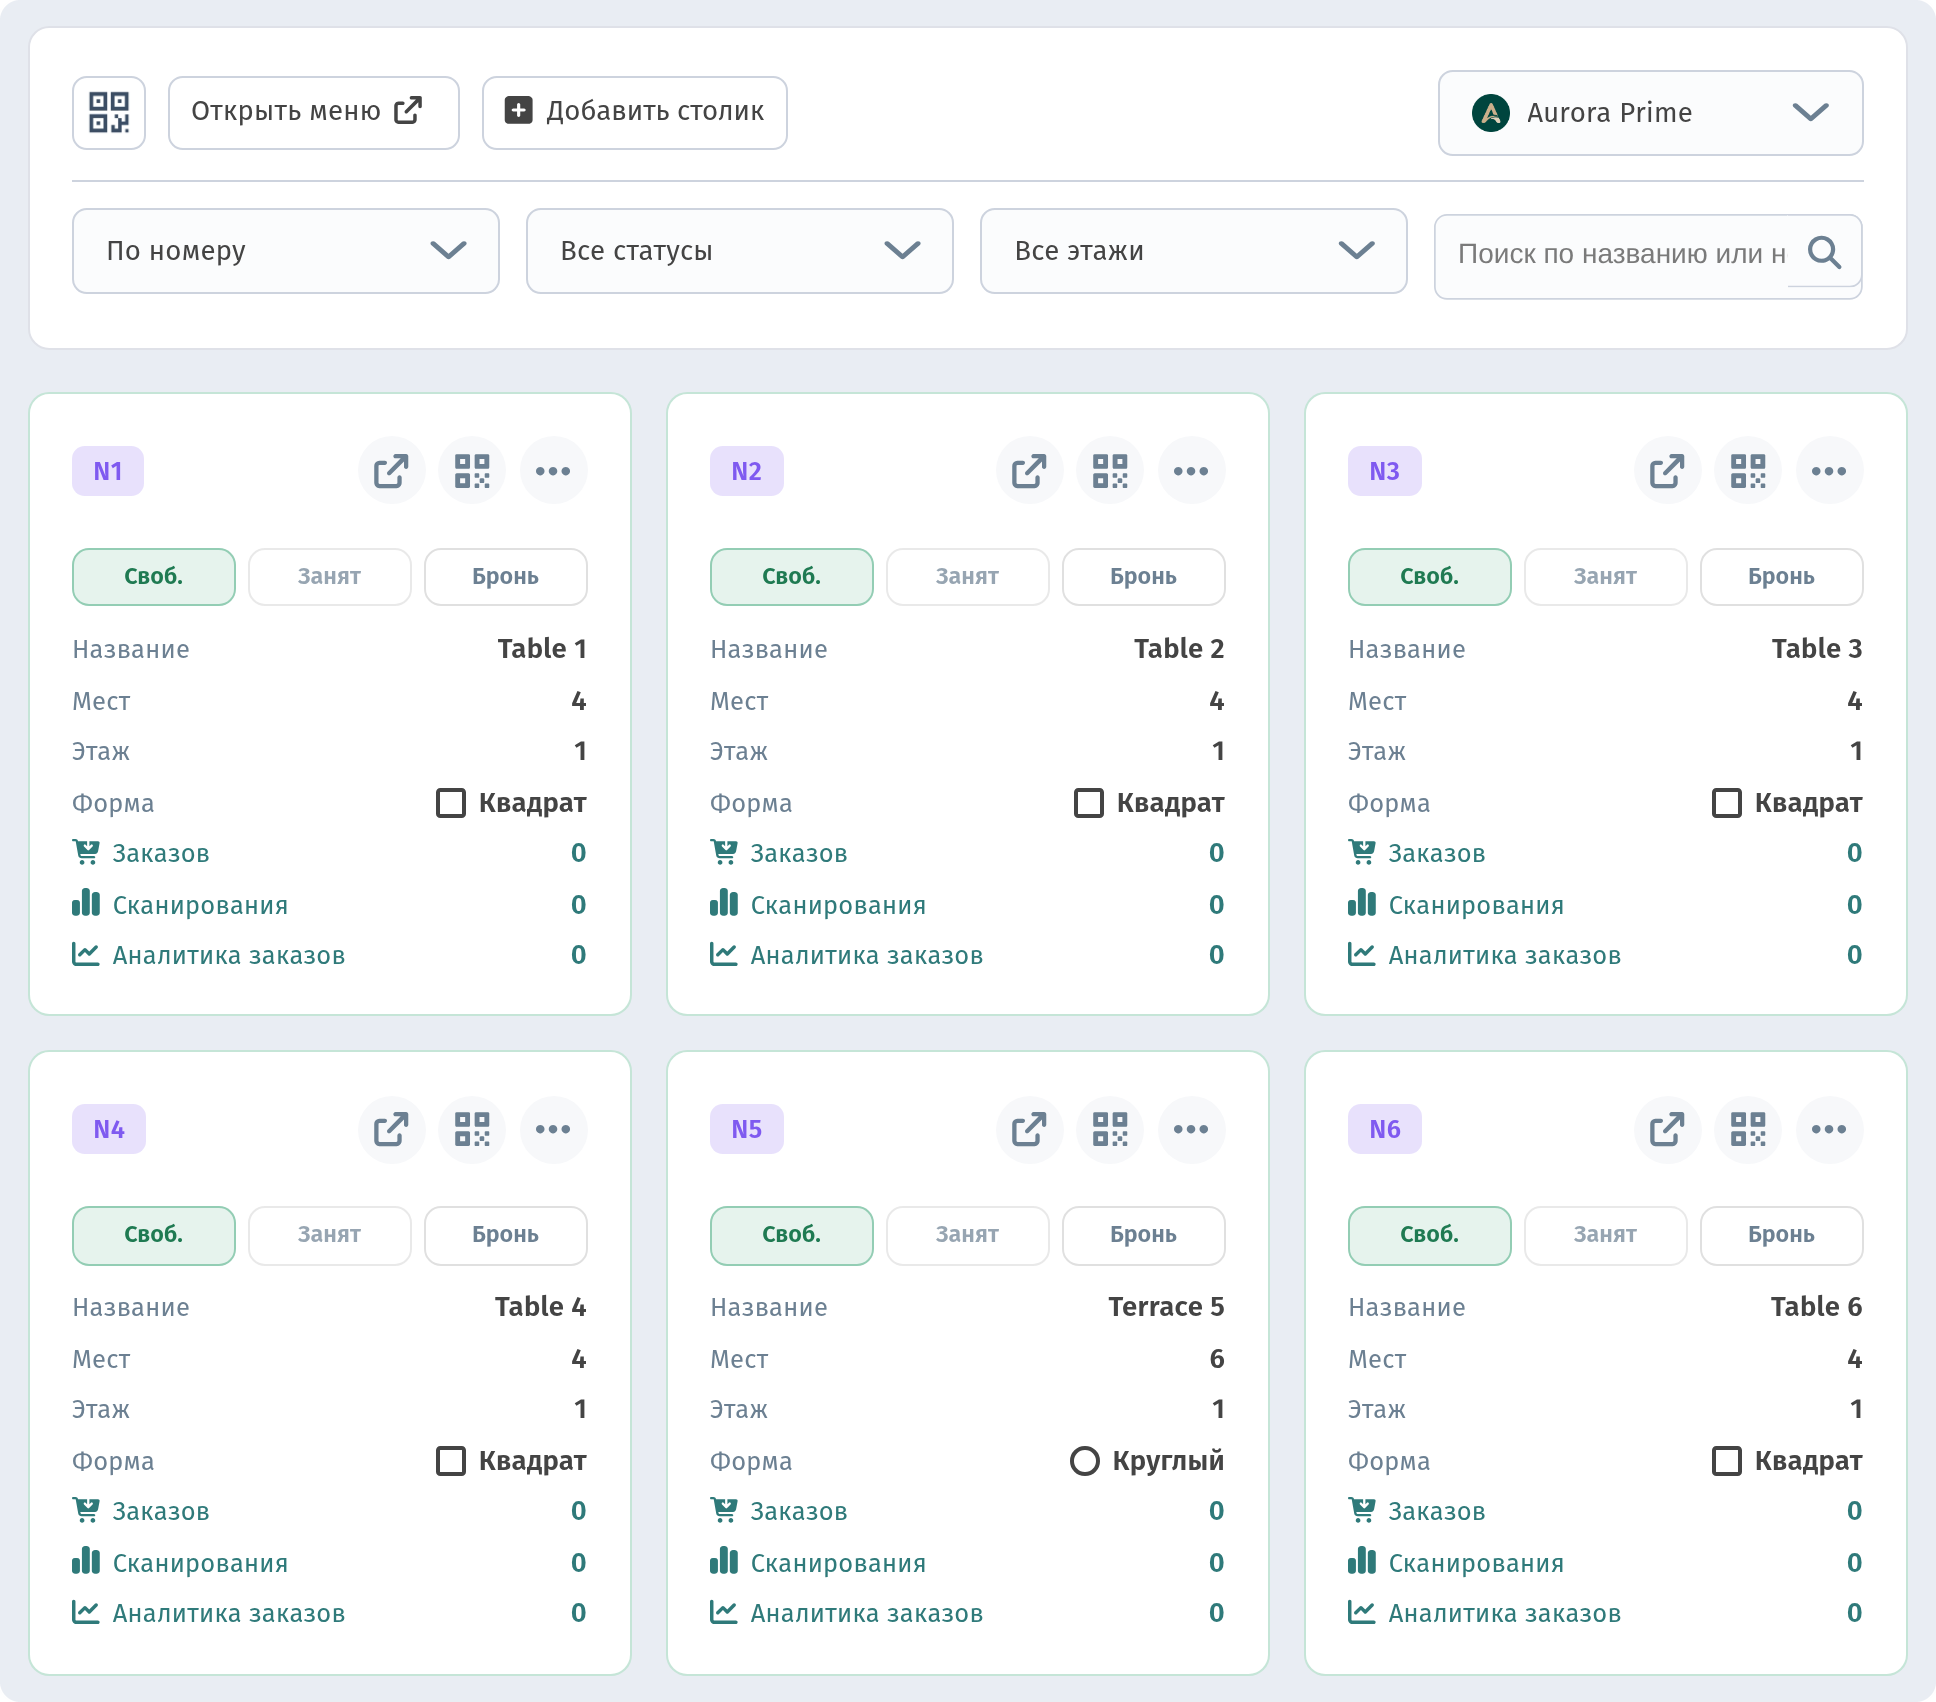Click the search magnifier icon
This screenshot has height=1702, width=1936.
pos(1825,252)
